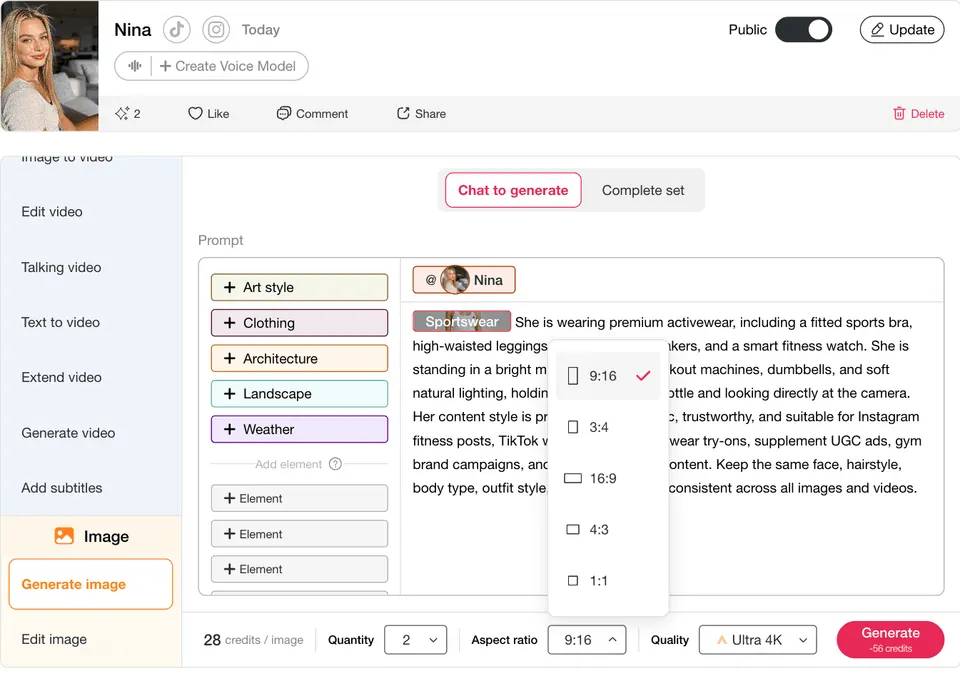
Task: Click the 1:1 square ratio icon
Action: point(572,580)
